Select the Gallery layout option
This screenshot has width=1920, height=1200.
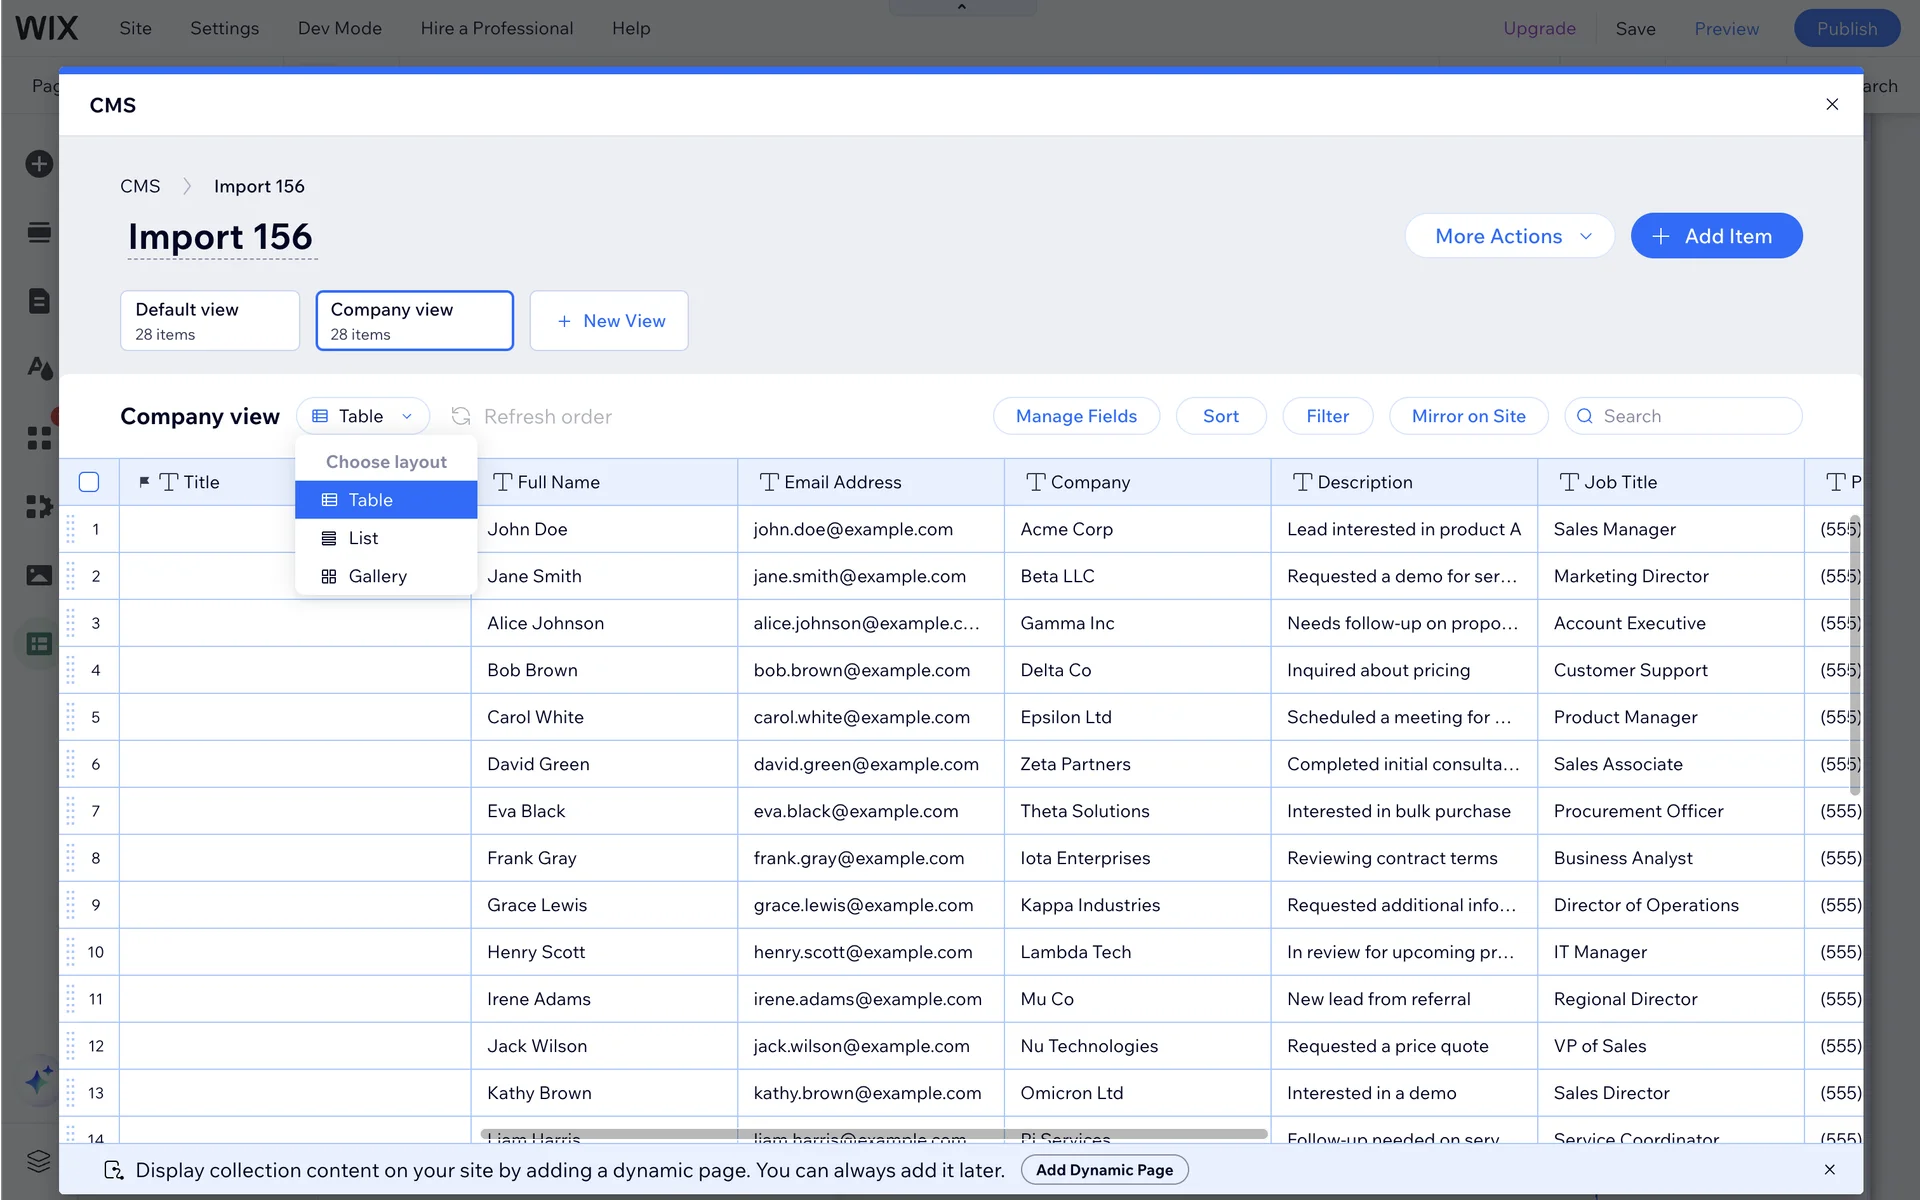(377, 576)
